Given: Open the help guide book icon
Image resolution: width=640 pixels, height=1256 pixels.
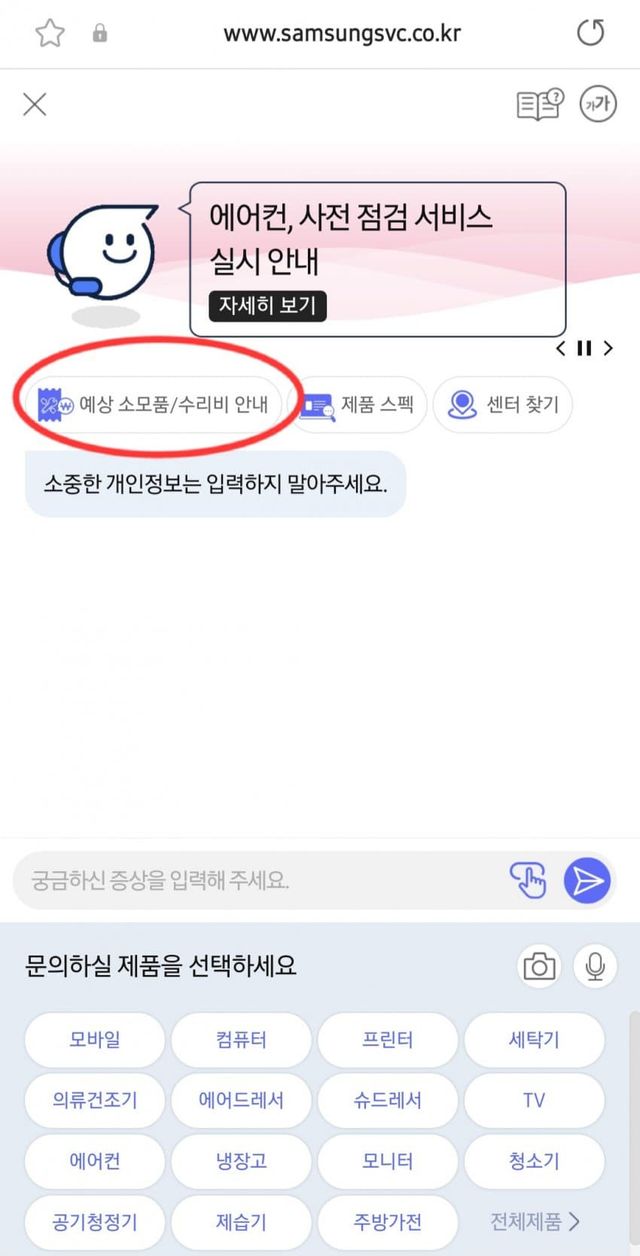Looking at the screenshot, I should pyautogui.click(x=539, y=104).
